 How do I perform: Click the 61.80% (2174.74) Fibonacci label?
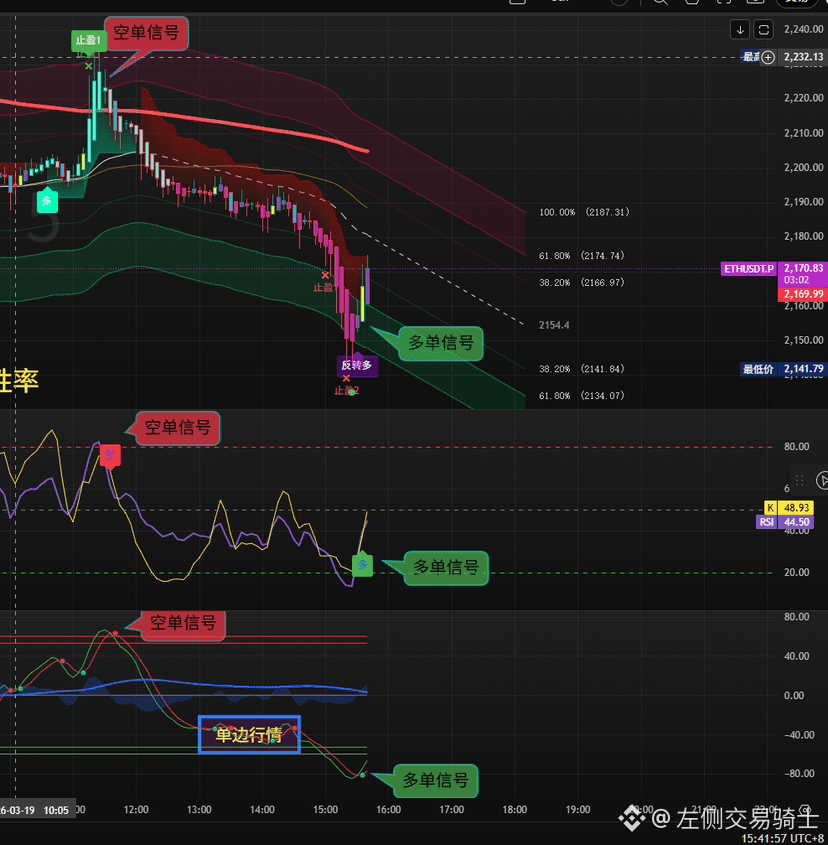click(582, 255)
